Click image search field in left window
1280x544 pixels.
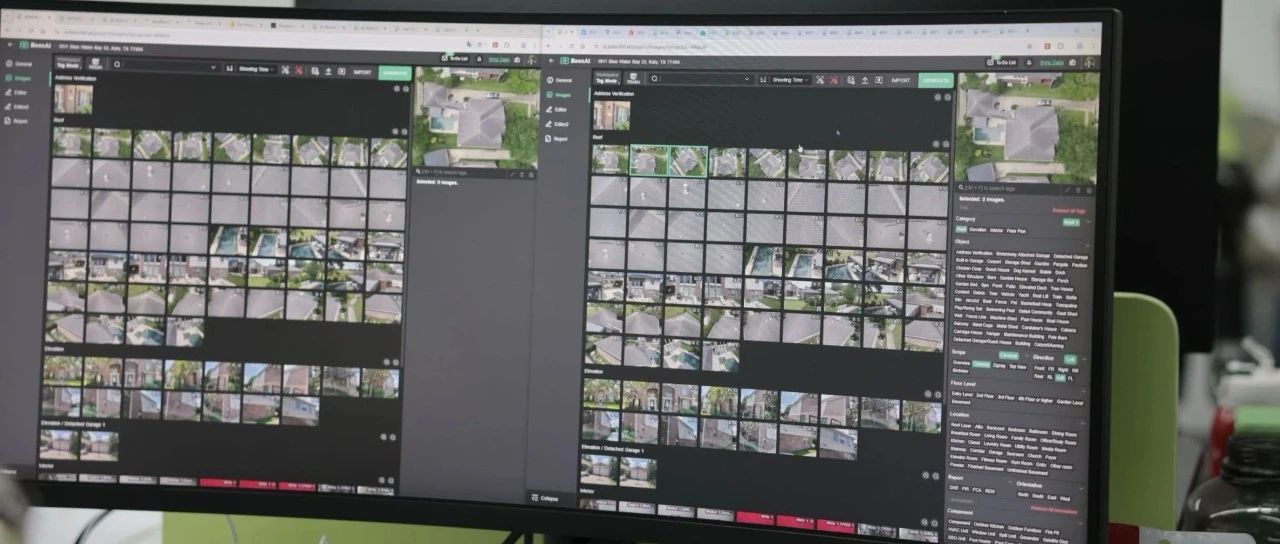[165, 67]
